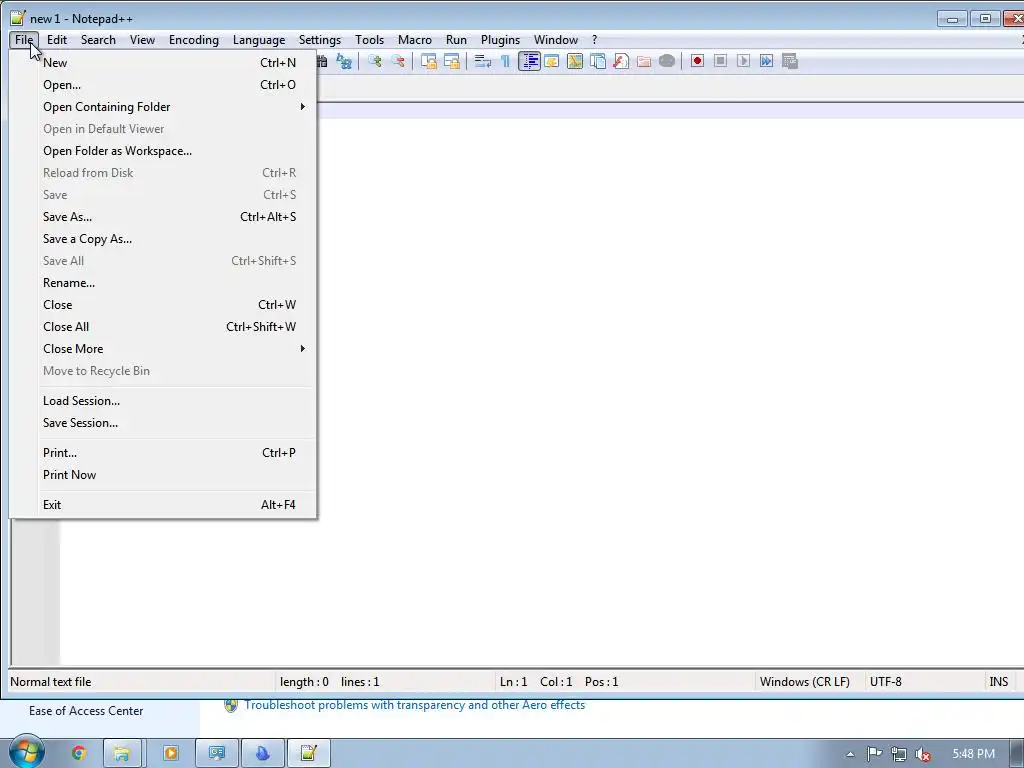Open the Document List toolbar icon
The image size is (1024, 768).
[598, 61]
